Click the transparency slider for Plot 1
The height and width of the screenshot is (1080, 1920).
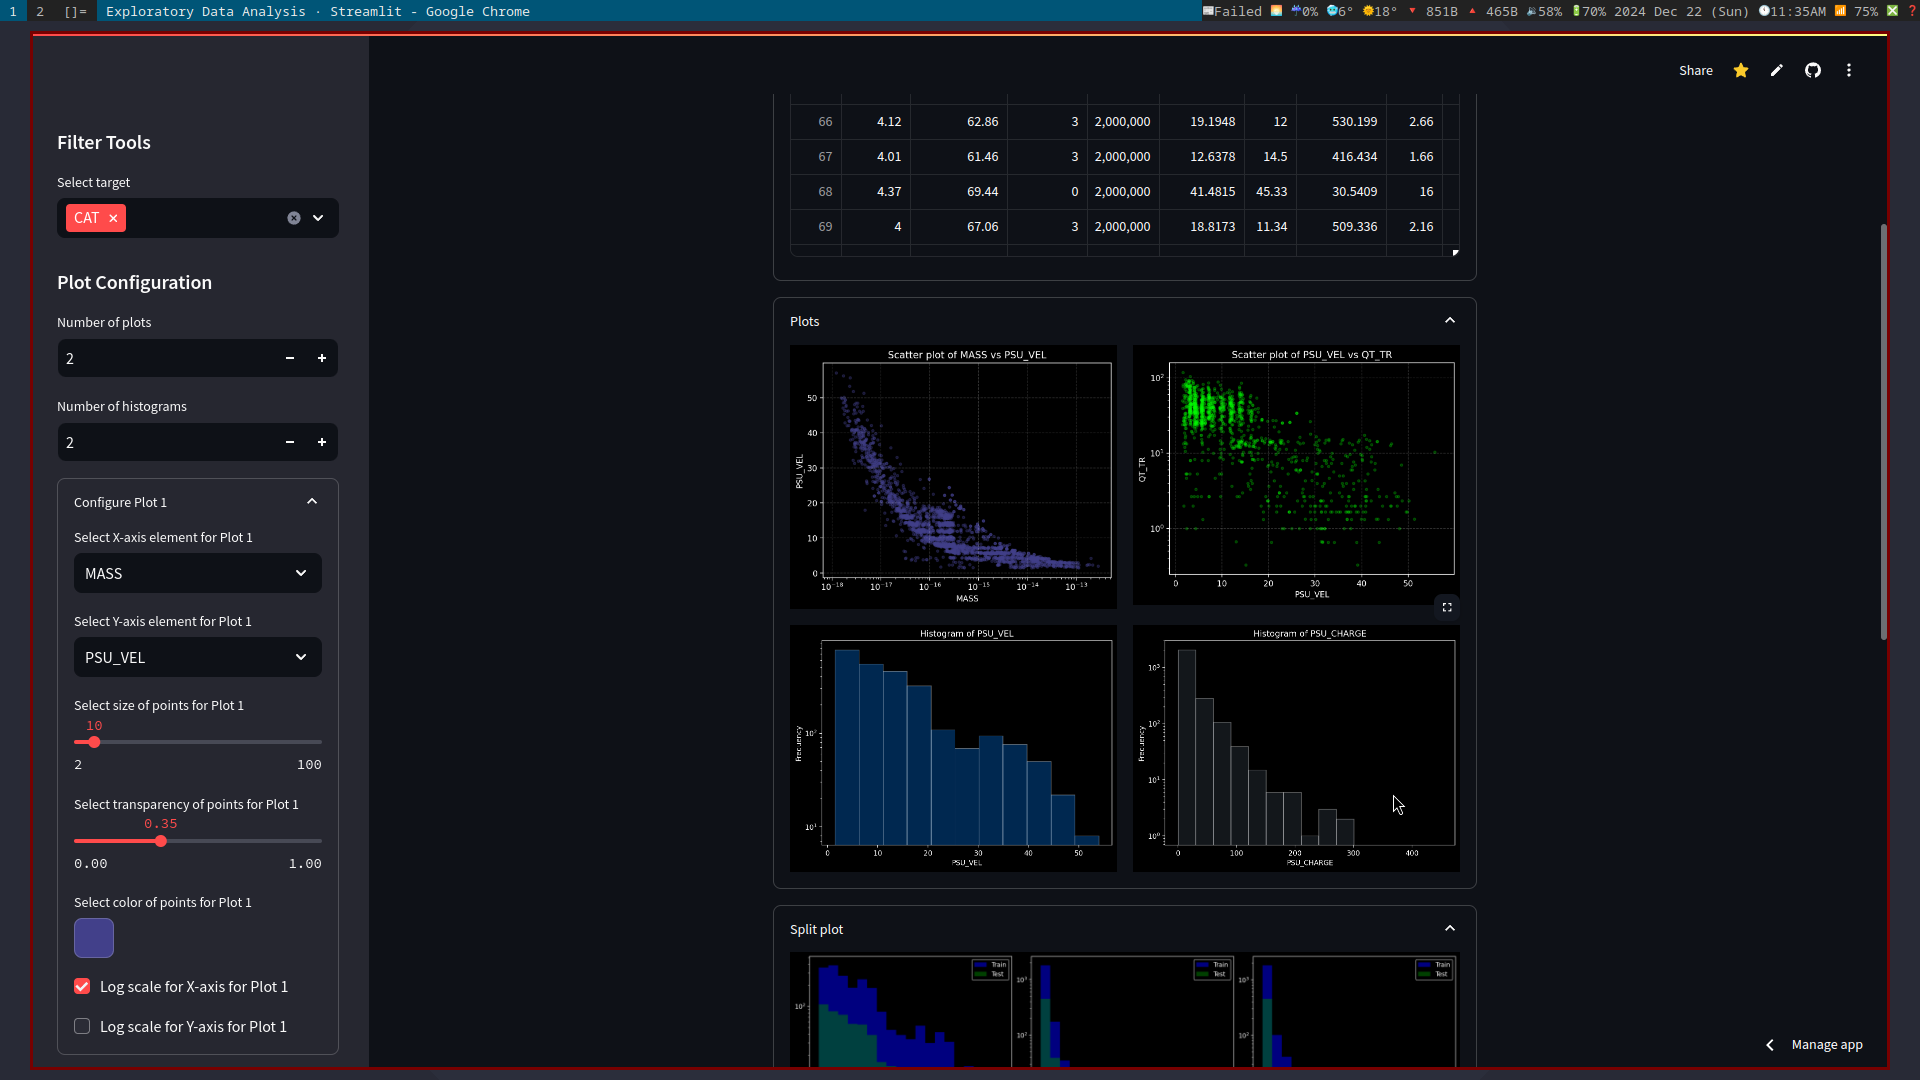161,841
